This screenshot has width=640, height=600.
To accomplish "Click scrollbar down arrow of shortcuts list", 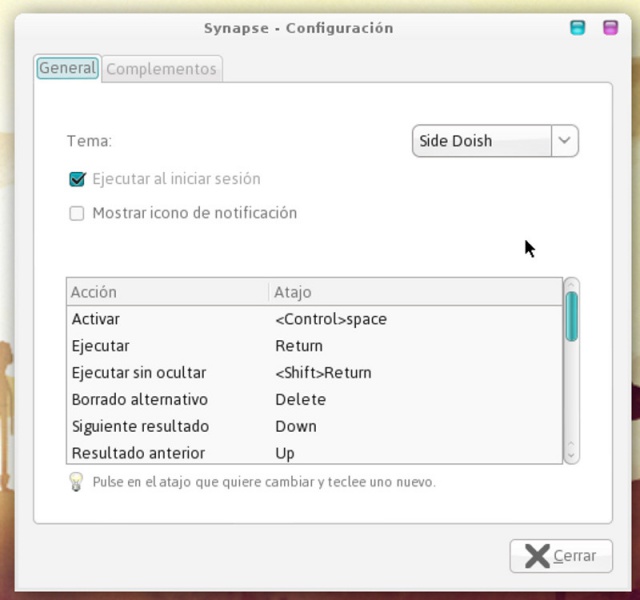I will point(571,456).
